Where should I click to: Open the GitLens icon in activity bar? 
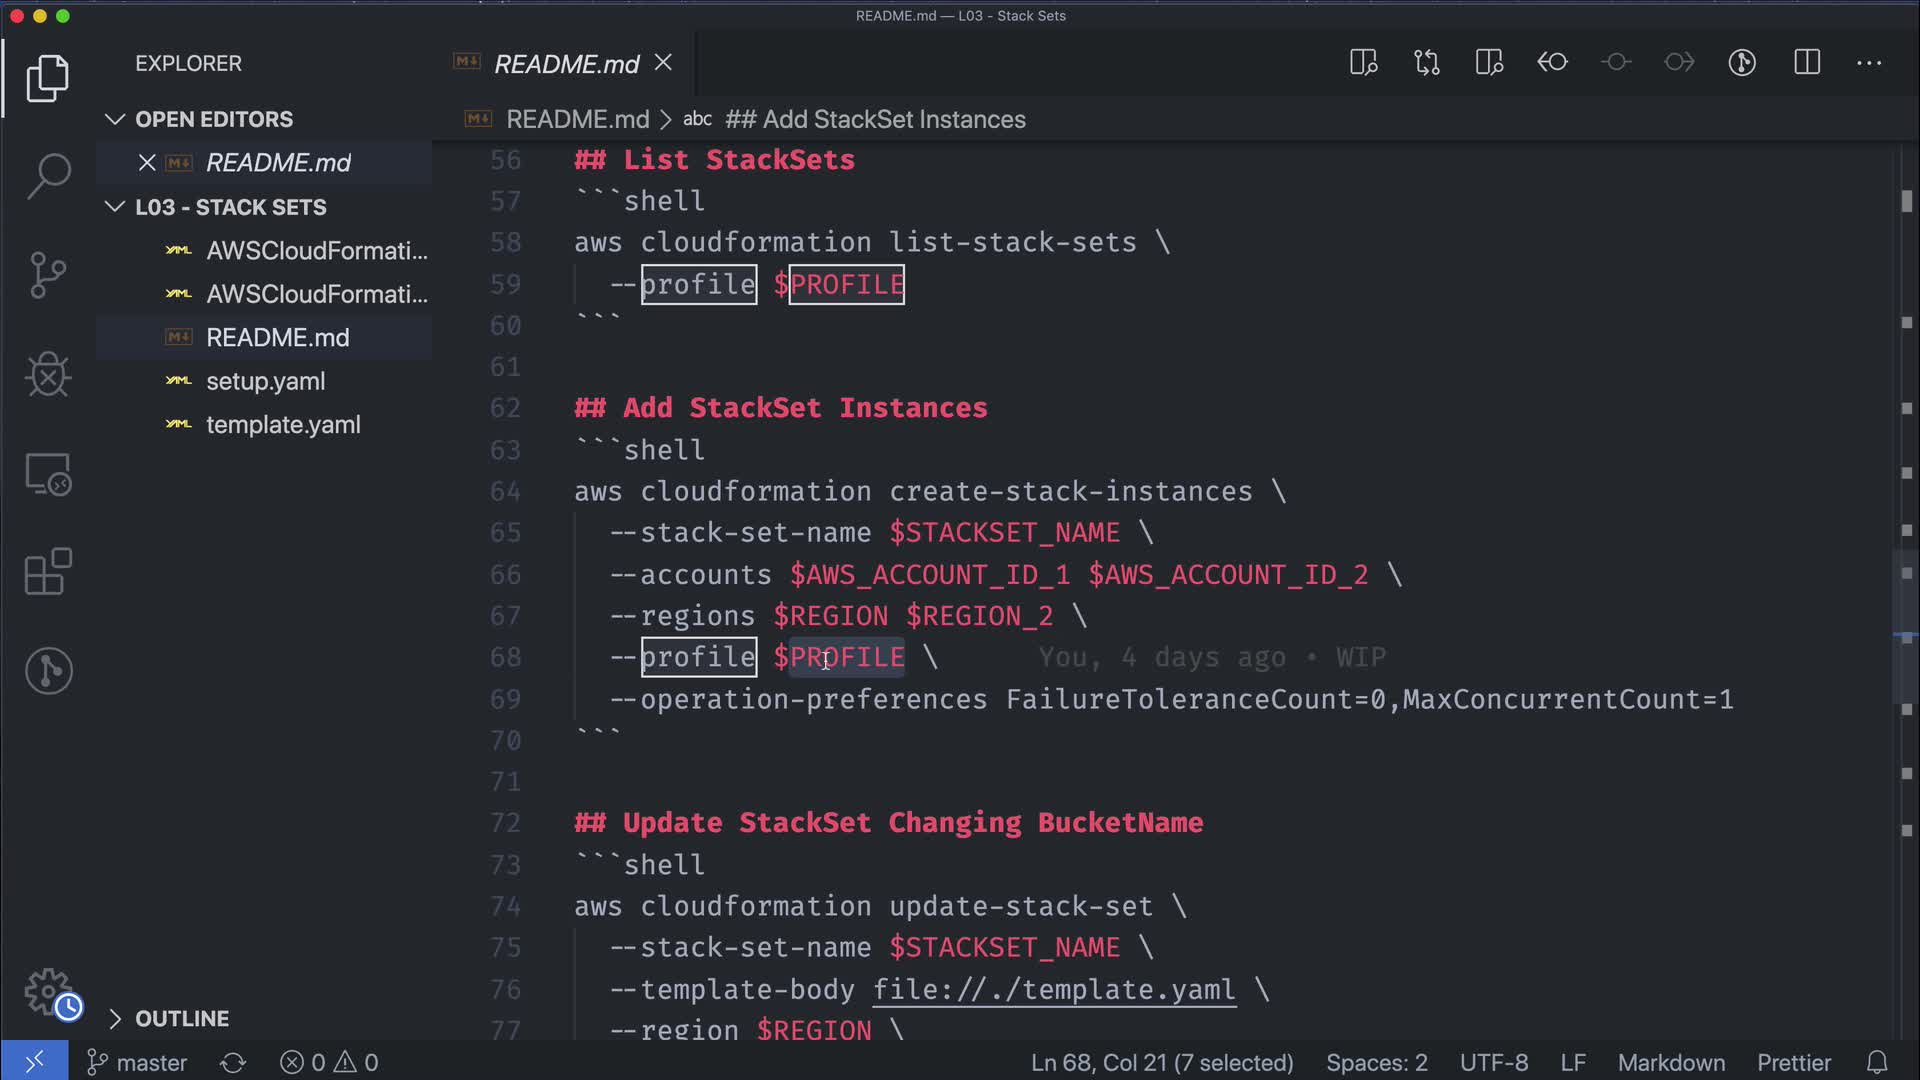[48, 670]
